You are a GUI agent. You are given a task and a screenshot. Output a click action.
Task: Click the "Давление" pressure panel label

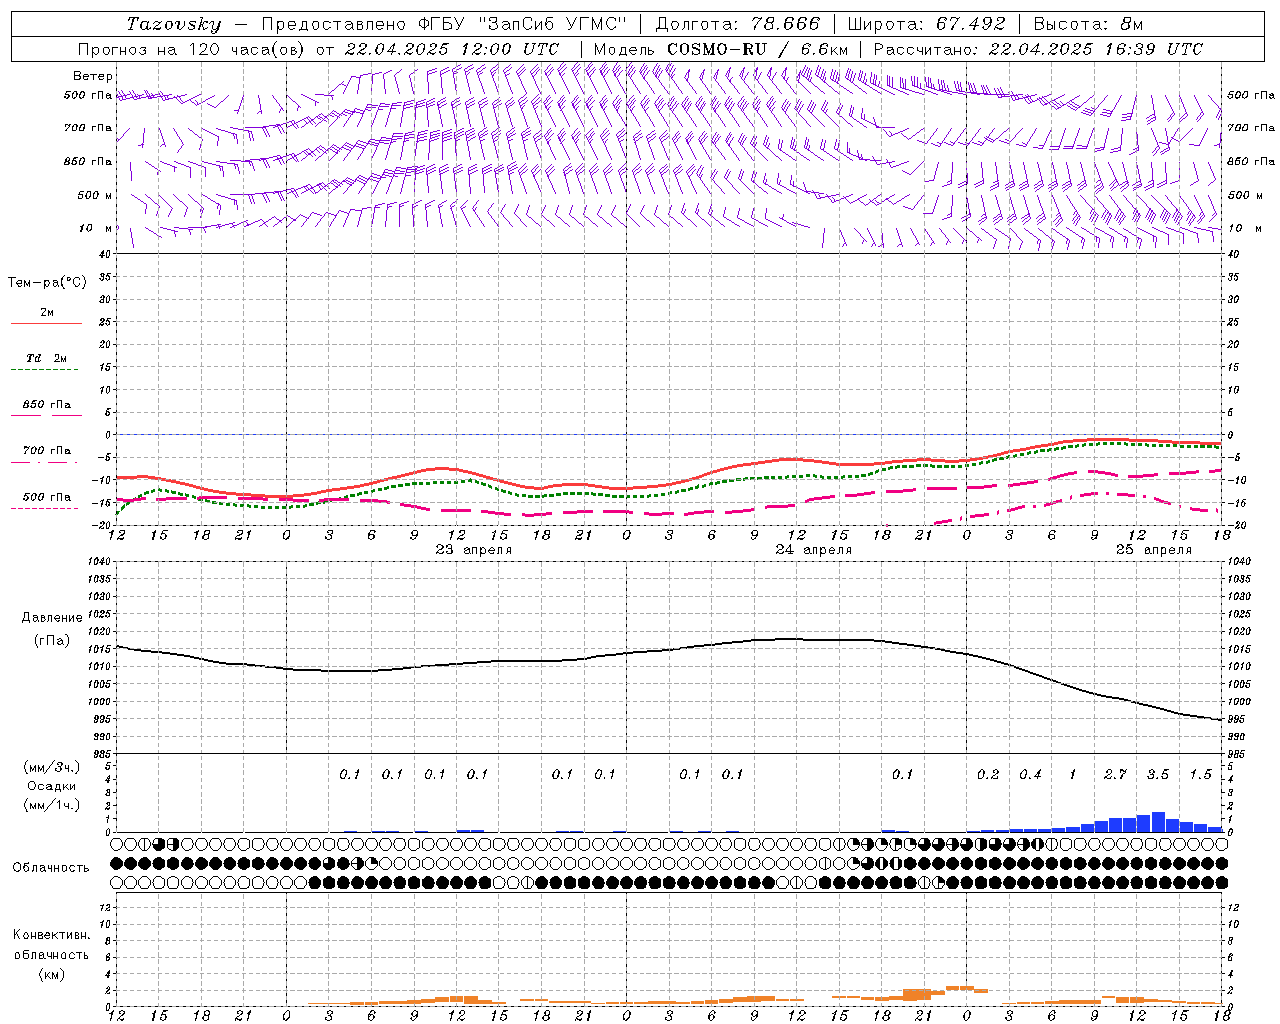point(52,618)
